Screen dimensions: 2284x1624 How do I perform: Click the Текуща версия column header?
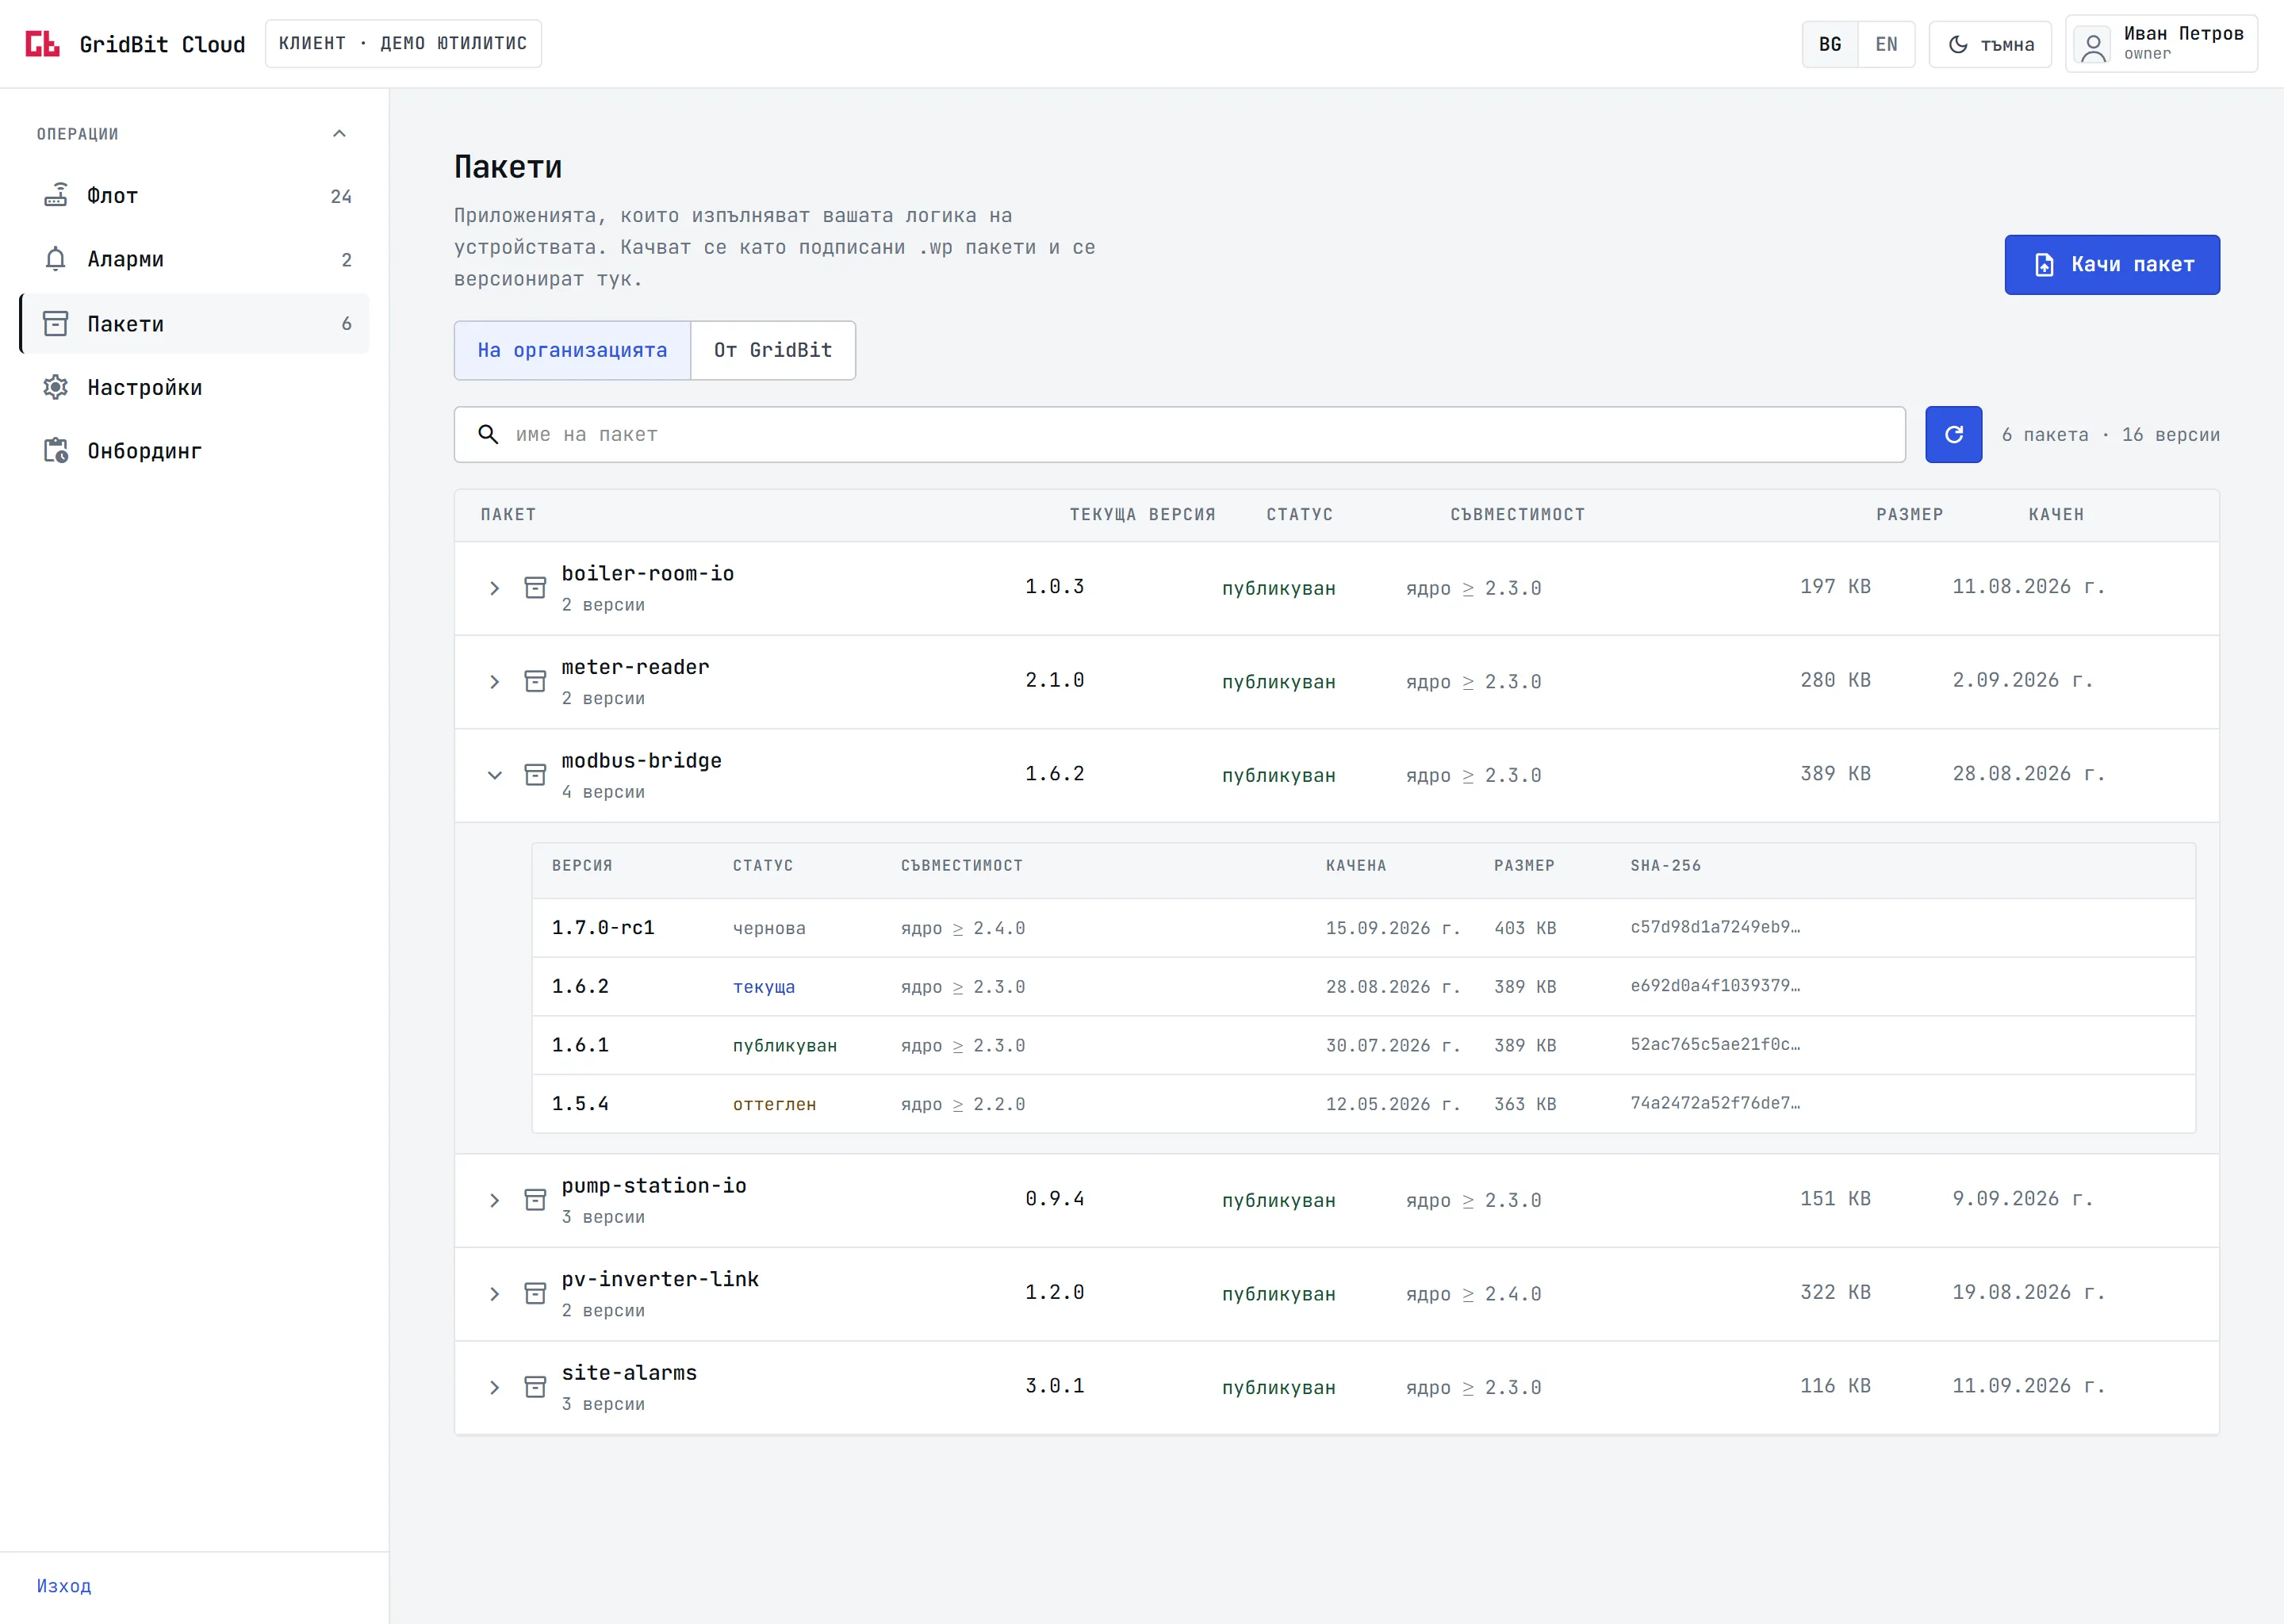(1142, 515)
